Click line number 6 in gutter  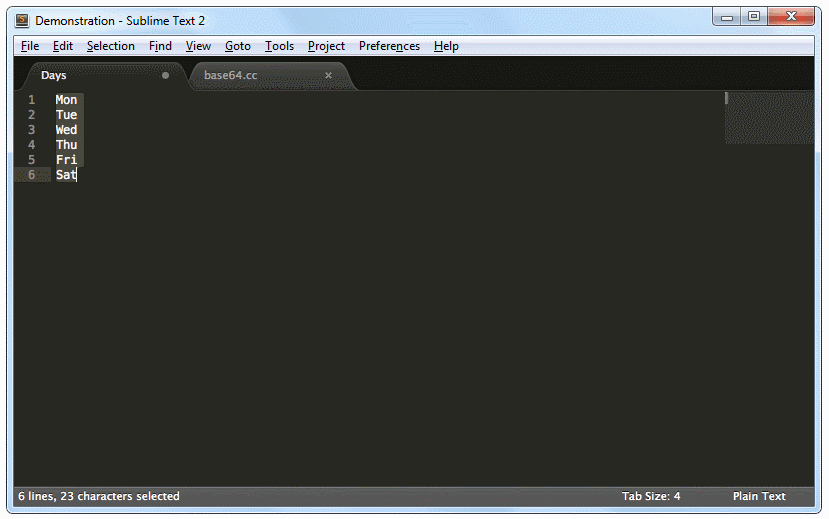click(32, 174)
